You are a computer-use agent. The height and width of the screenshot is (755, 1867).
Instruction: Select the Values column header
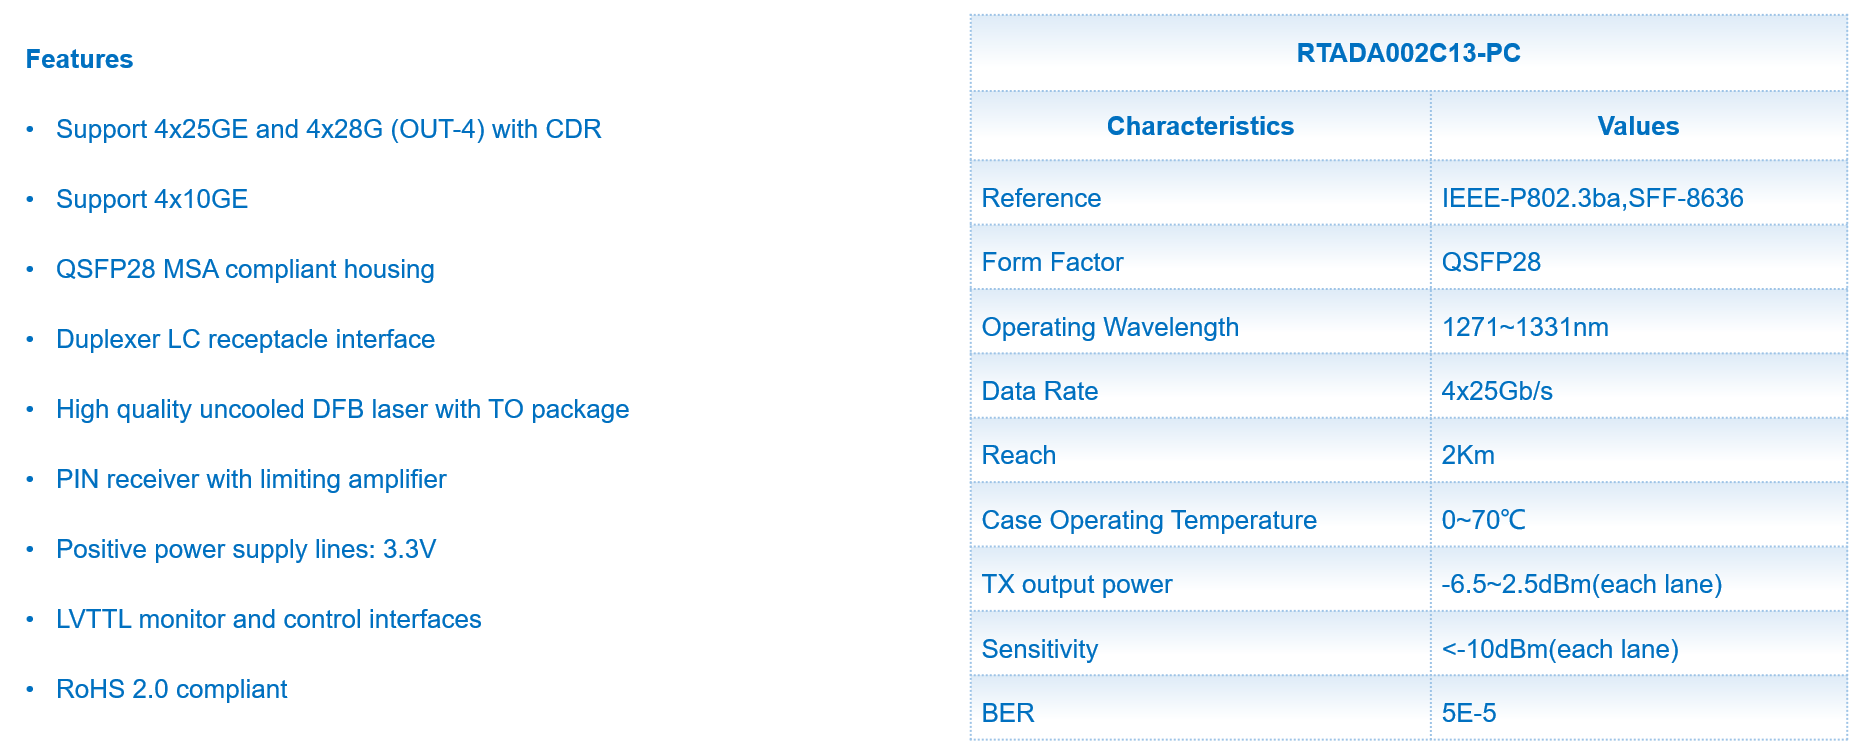pyautogui.click(x=1638, y=126)
